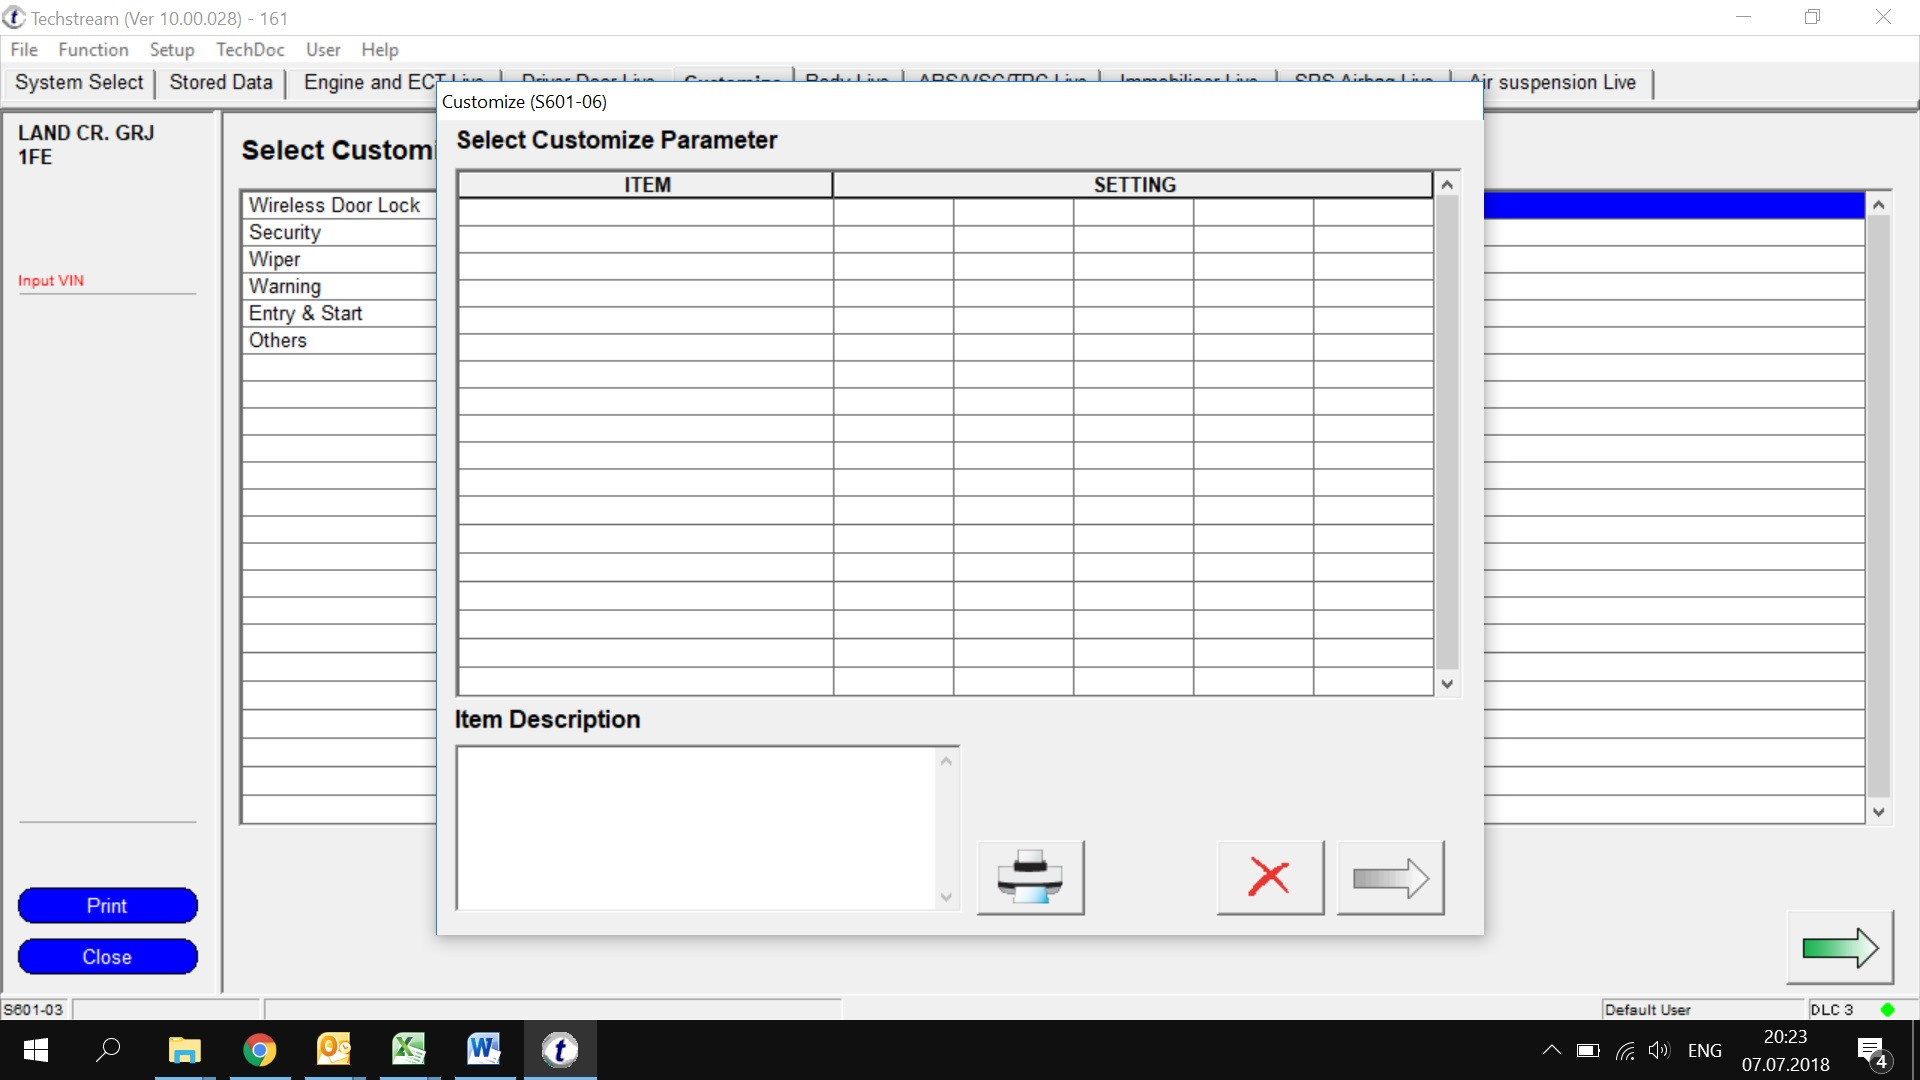Select the Others customize category
1920x1080 pixels.
(x=278, y=340)
